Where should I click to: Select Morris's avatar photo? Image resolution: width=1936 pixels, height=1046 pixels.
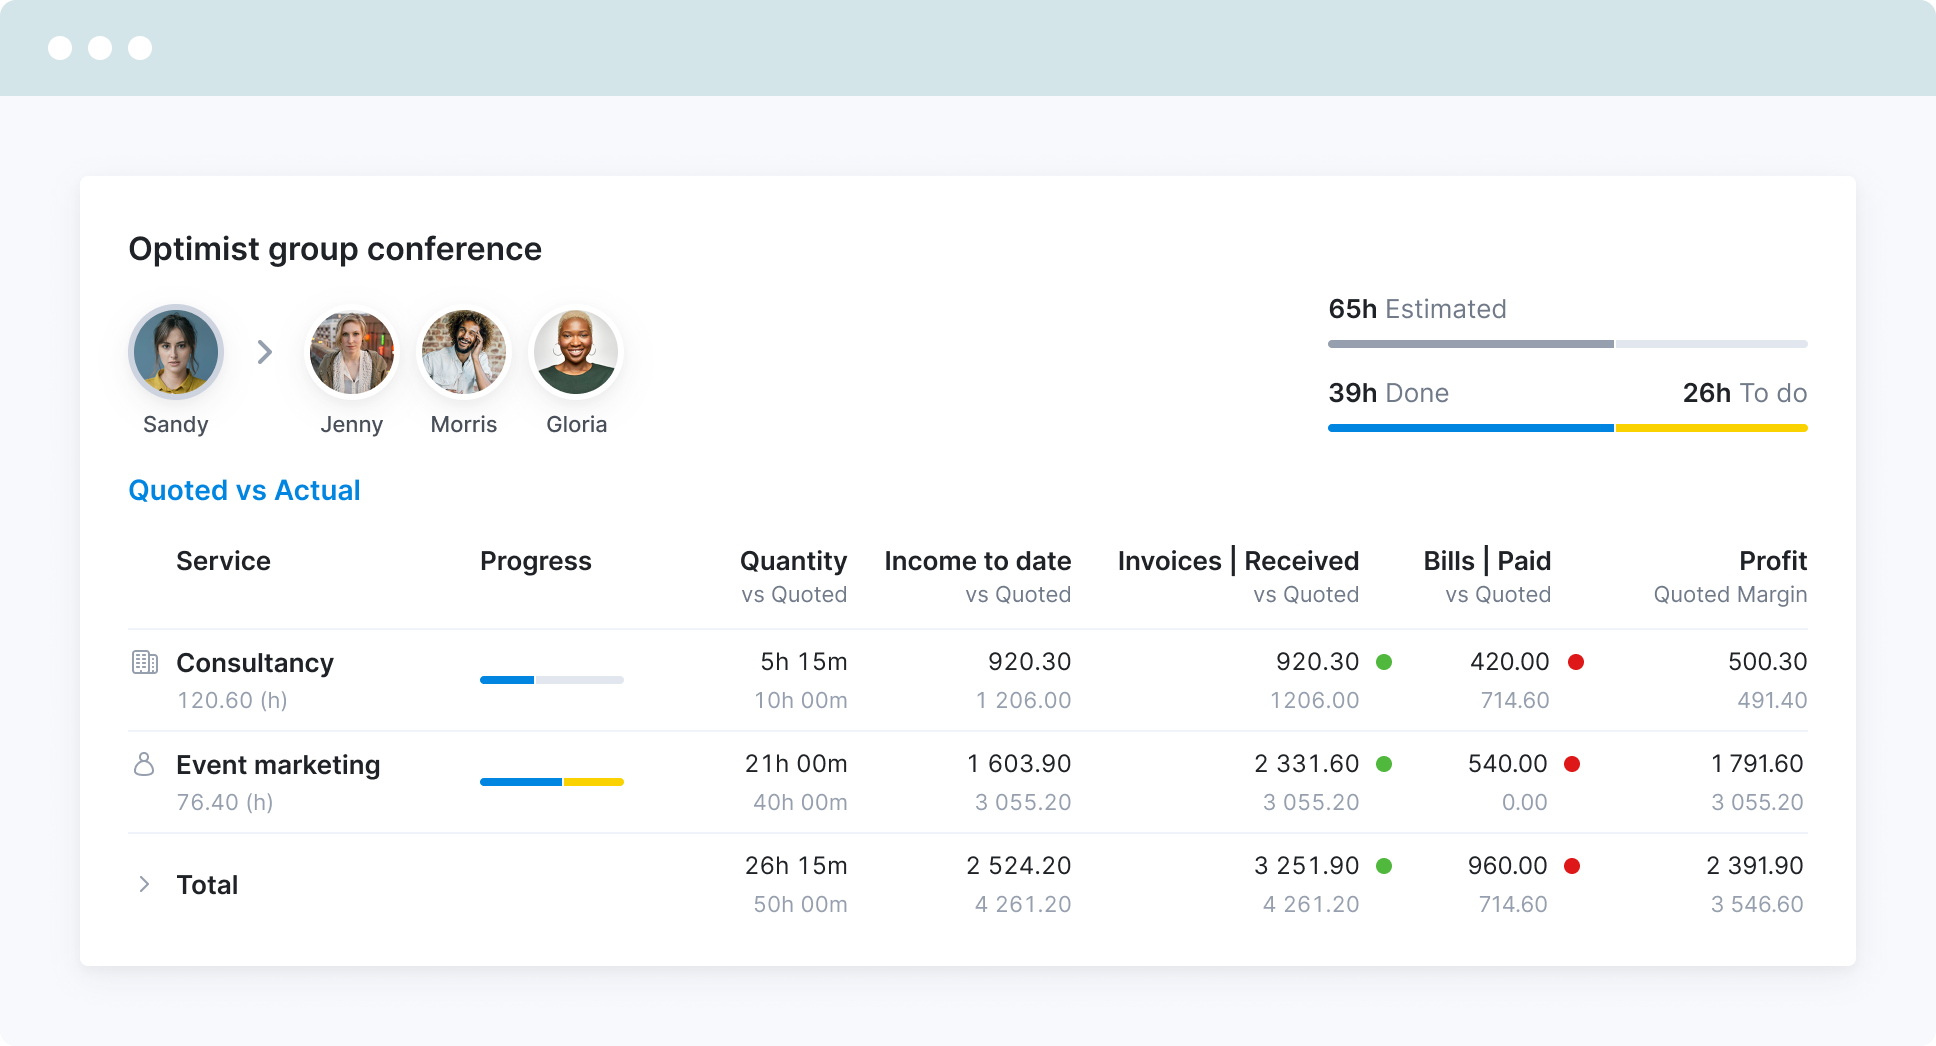coord(464,352)
